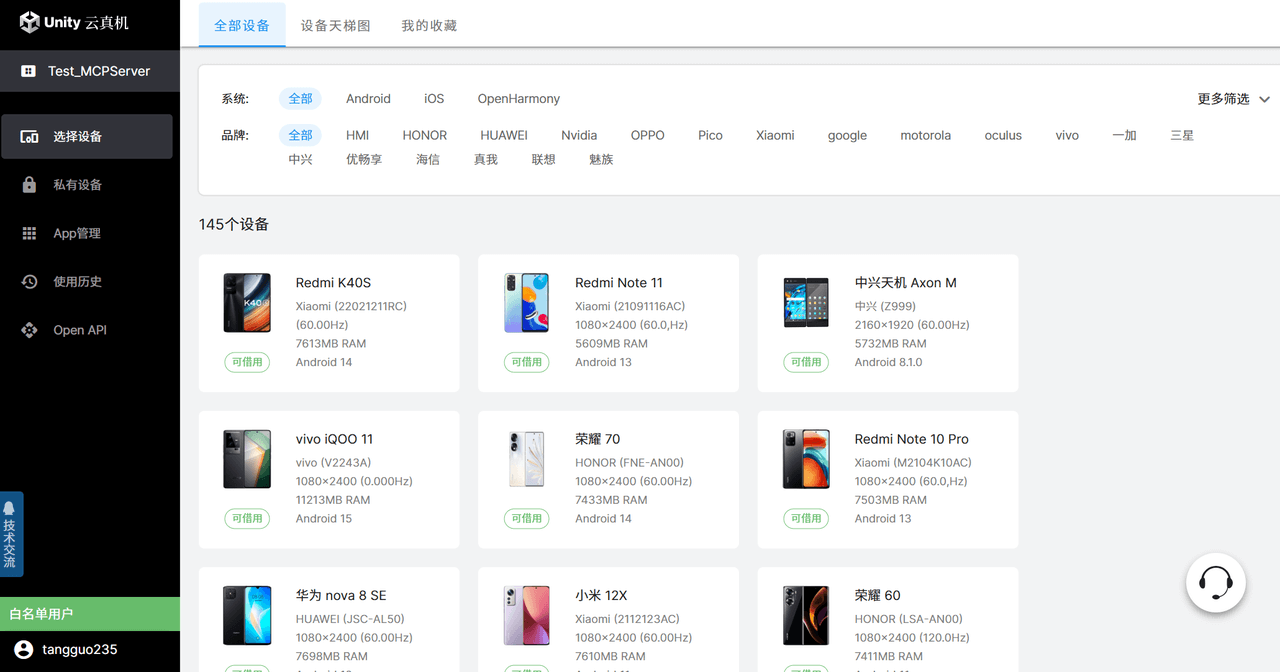
Task: Click the vivo iQOO 11 phone thumbnail
Action: (x=247, y=460)
